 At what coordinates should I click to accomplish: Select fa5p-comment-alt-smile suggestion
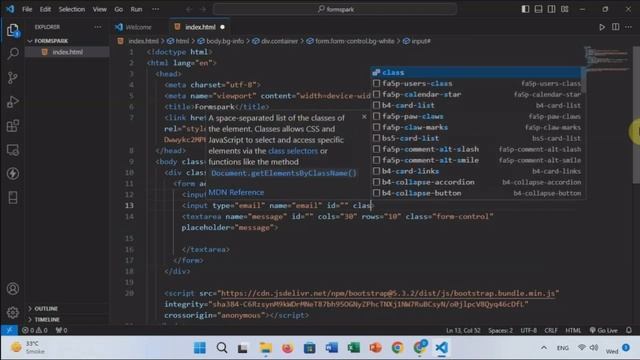coord(477,160)
